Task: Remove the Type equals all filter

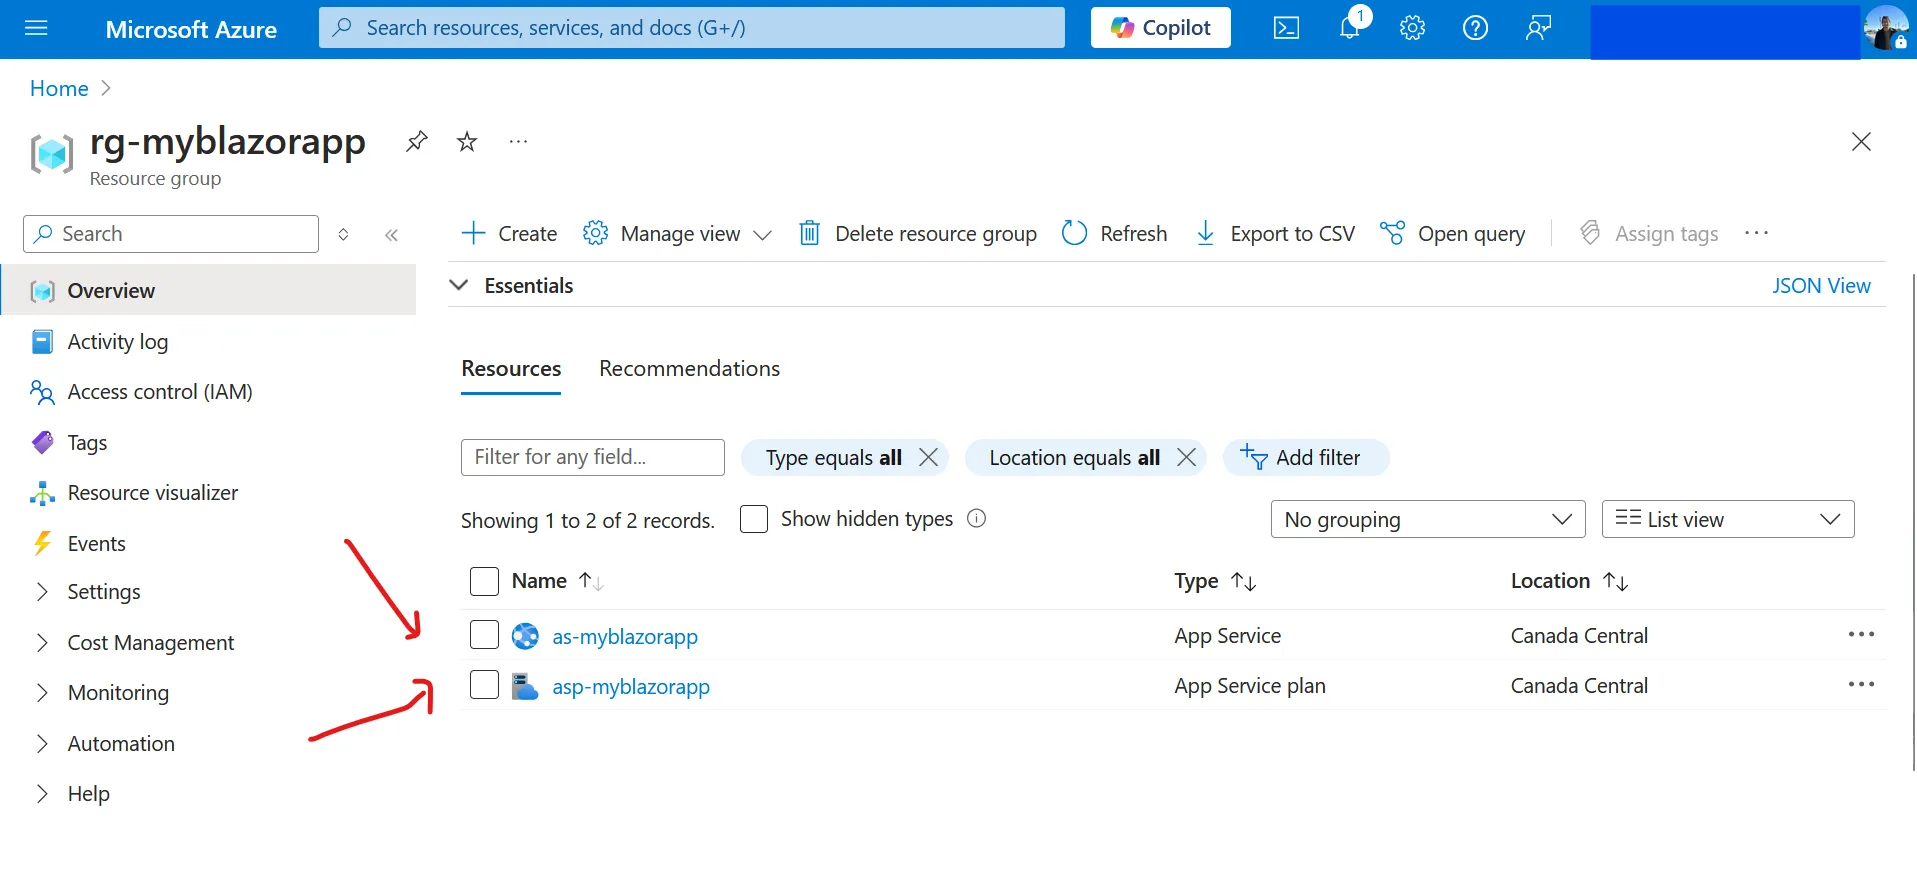Action: [928, 457]
